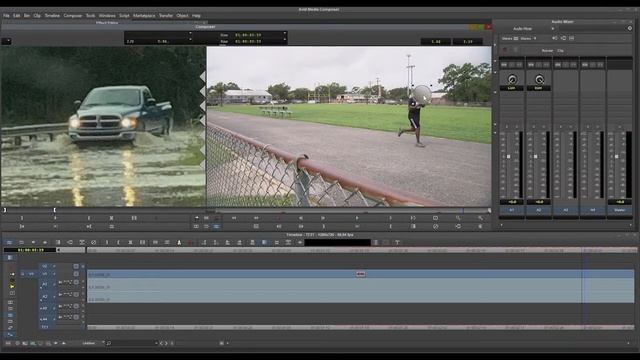Toggle the TC1 timecode track selector
The height and width of the screenshot is (360, 640).
coord(45,327)
